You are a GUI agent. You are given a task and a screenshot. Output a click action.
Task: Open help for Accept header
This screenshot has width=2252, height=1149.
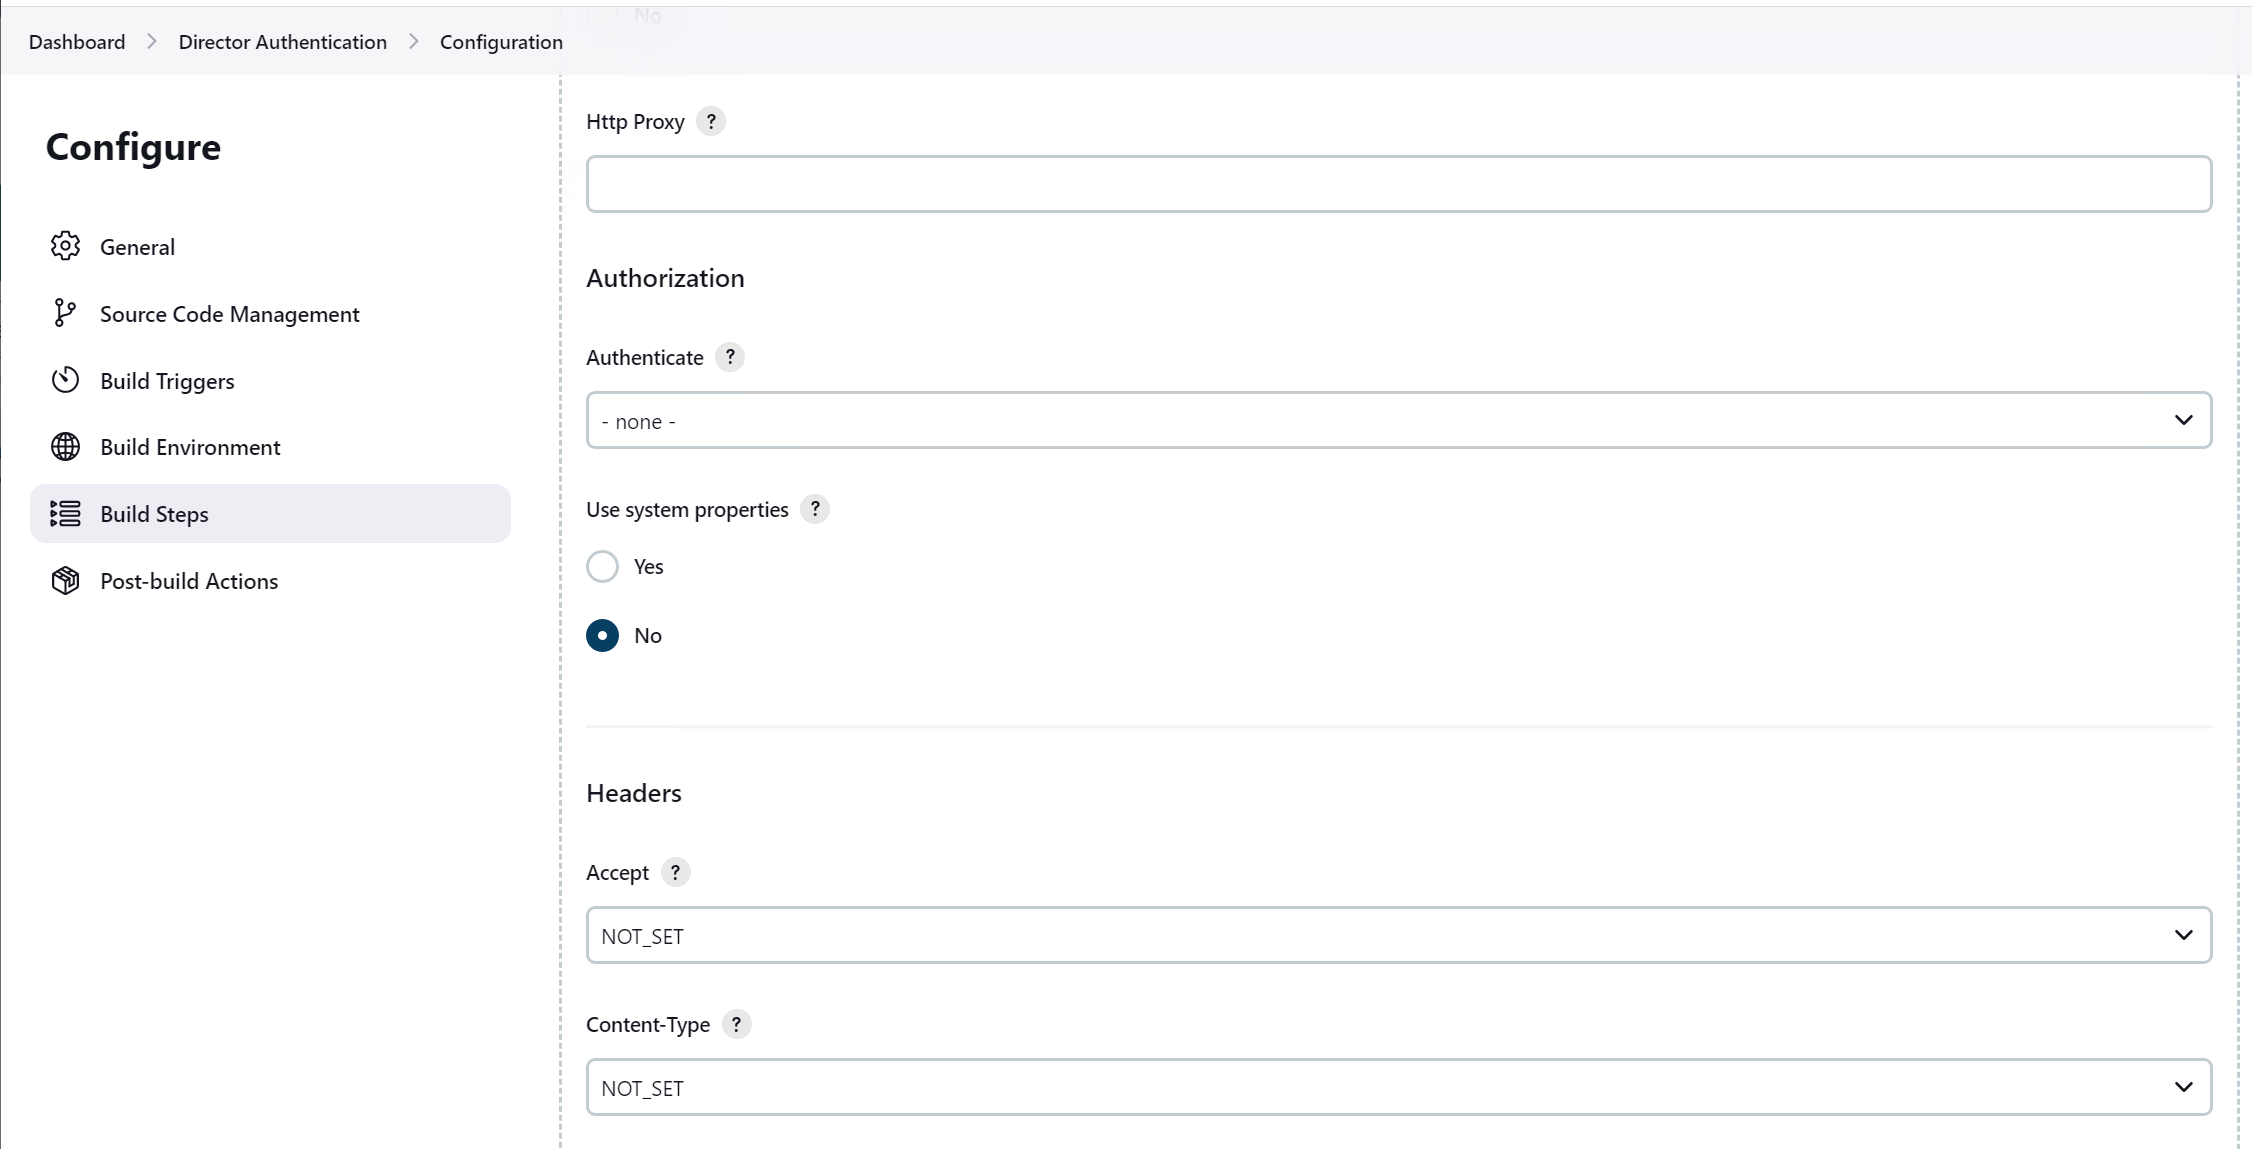pos(676,873)
